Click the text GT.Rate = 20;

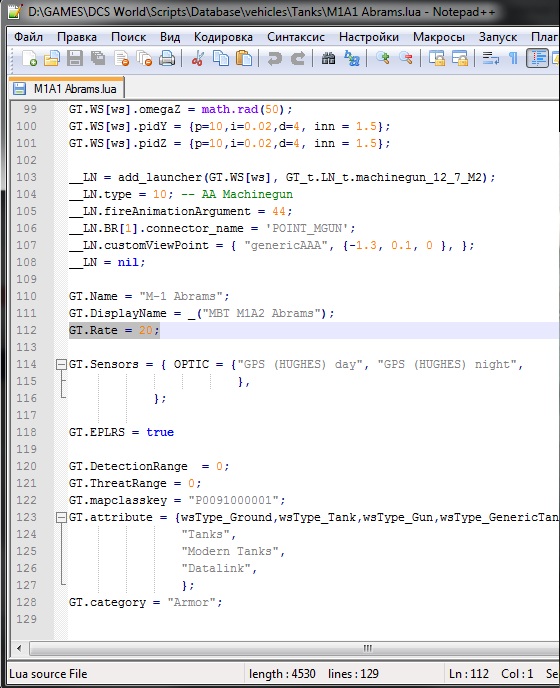pos(114,330)
